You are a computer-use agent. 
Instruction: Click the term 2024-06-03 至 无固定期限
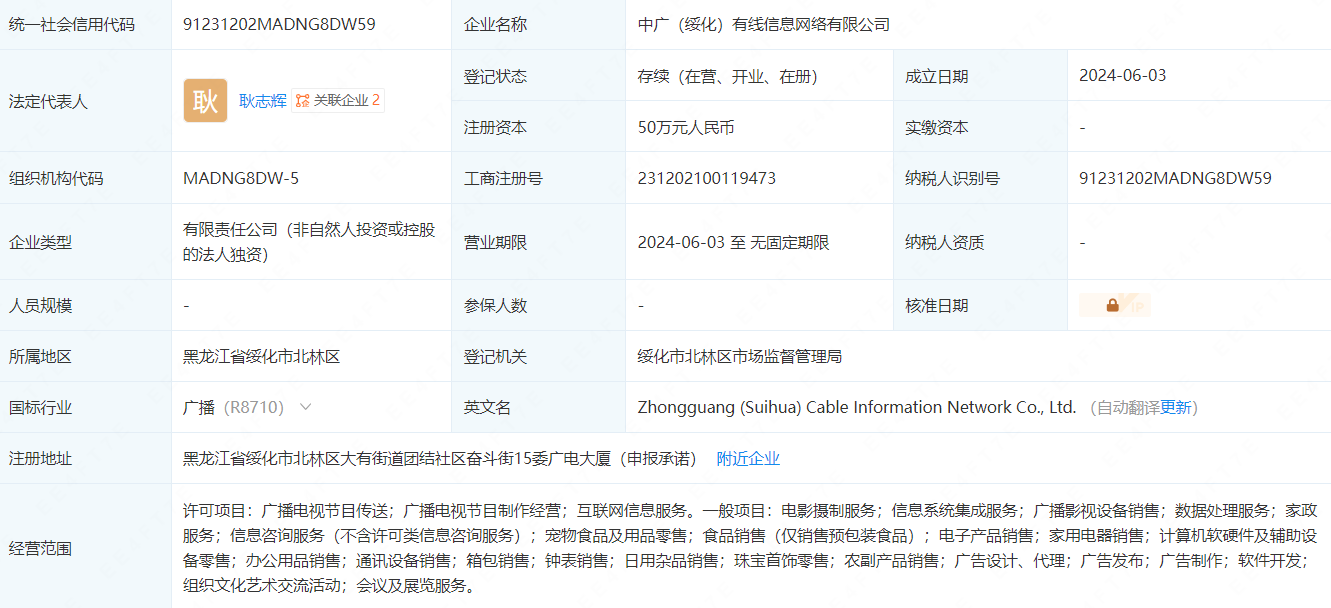click(x=734, y=243)
